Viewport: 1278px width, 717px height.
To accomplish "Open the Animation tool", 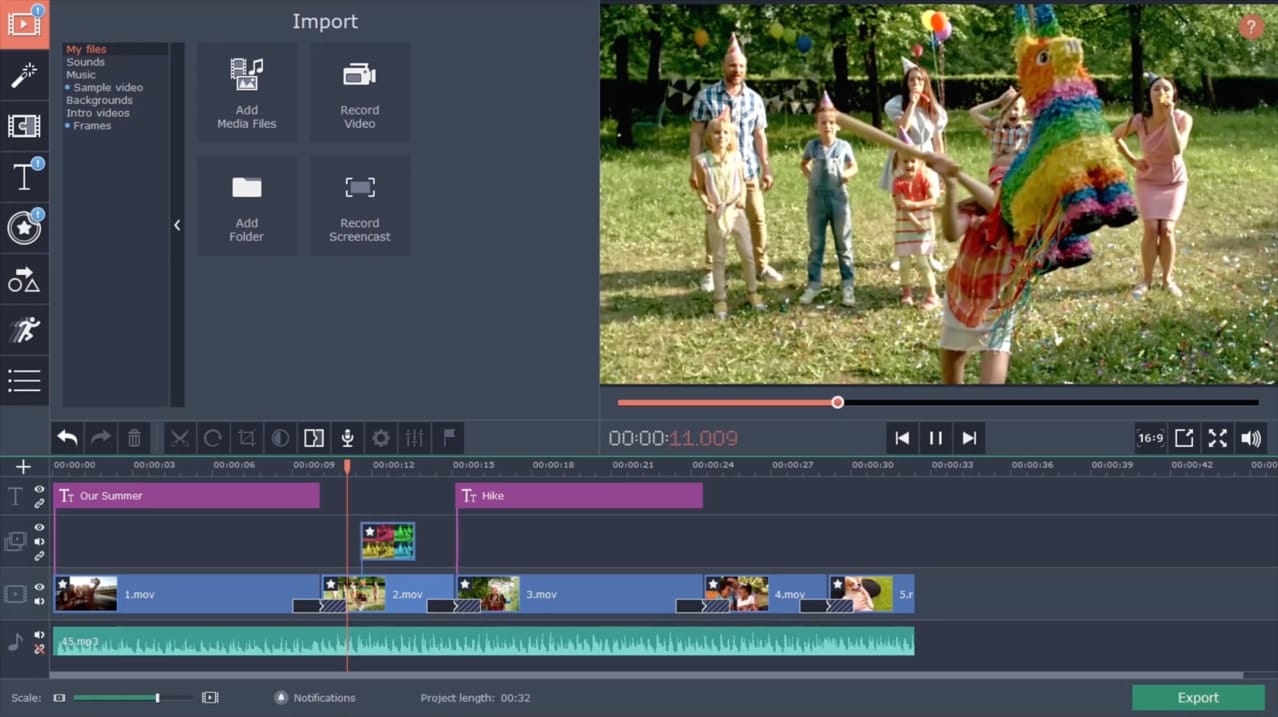I will click(x=24, y=329).
